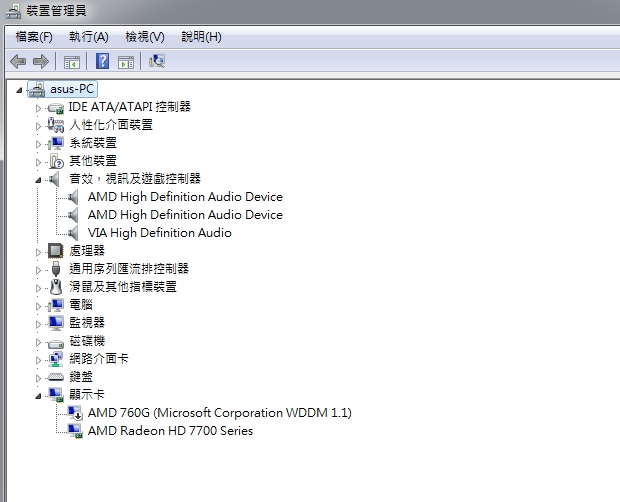The image size is (620, 502).
Task: Click the Back arrow toolbar button
Action: [x=18, y=61]
